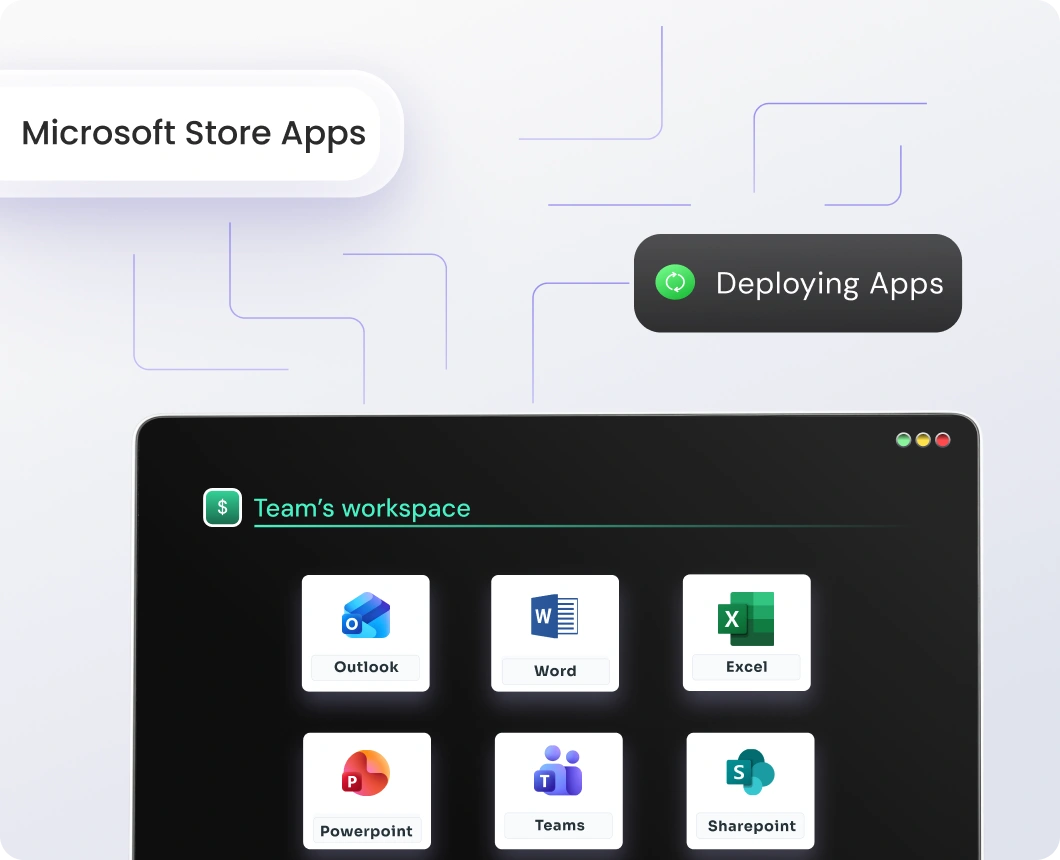This screenshot has width=1060, height=860.
Task: Open the Teams app icon
Action: click(558, 770)
